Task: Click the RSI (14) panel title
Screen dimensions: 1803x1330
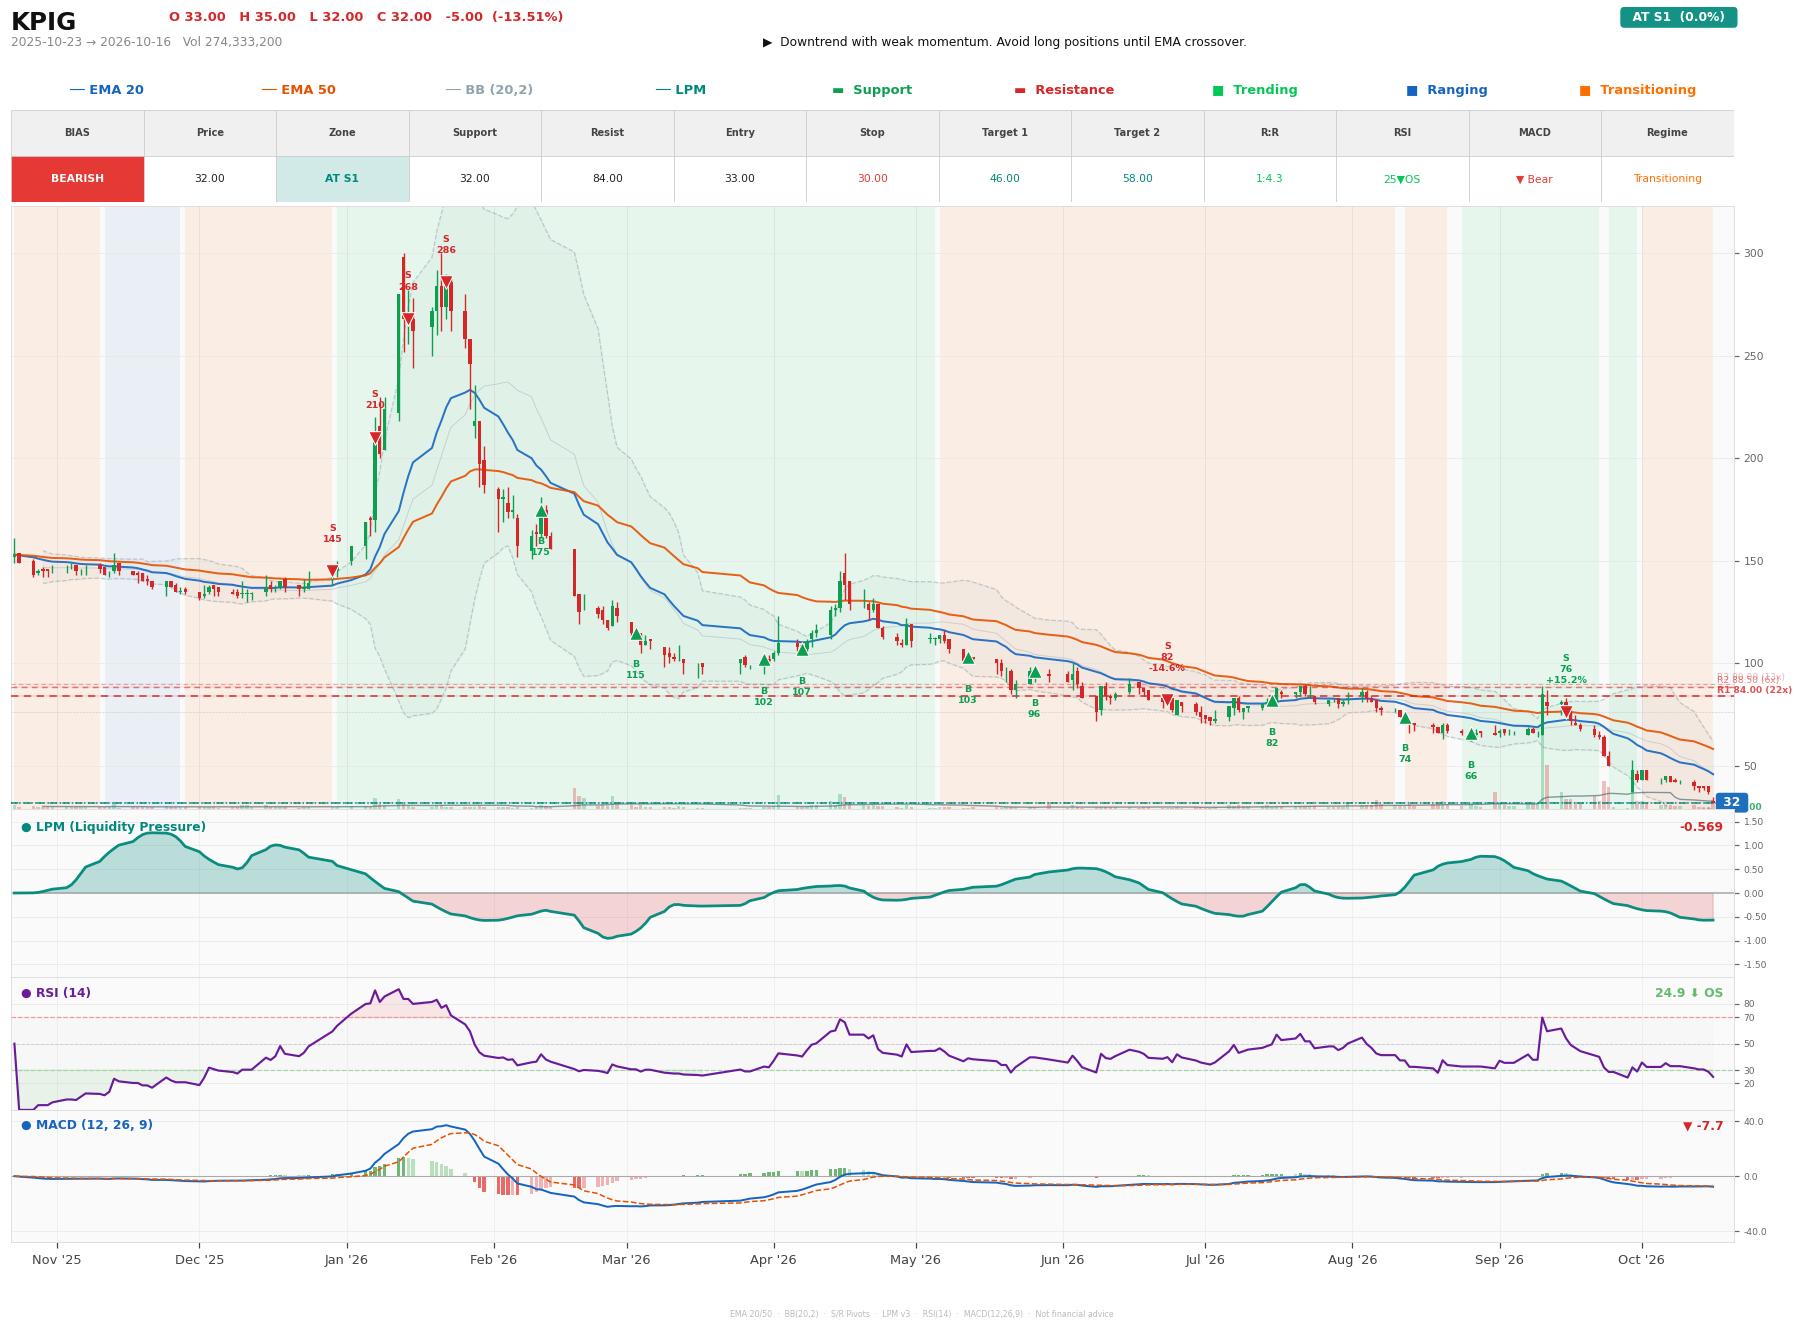Action: coord(56,993)
